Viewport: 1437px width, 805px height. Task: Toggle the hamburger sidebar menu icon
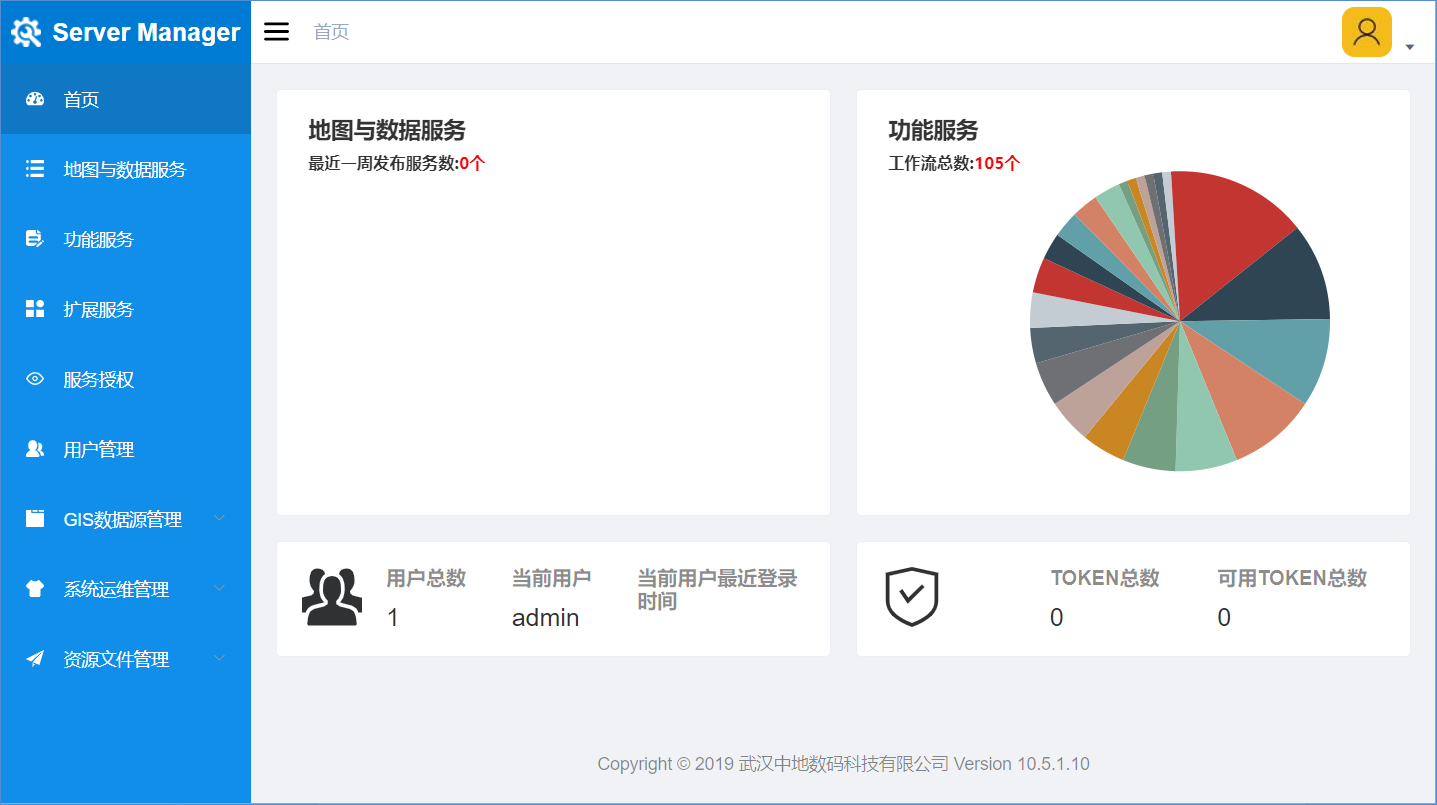tap(277, 32)
